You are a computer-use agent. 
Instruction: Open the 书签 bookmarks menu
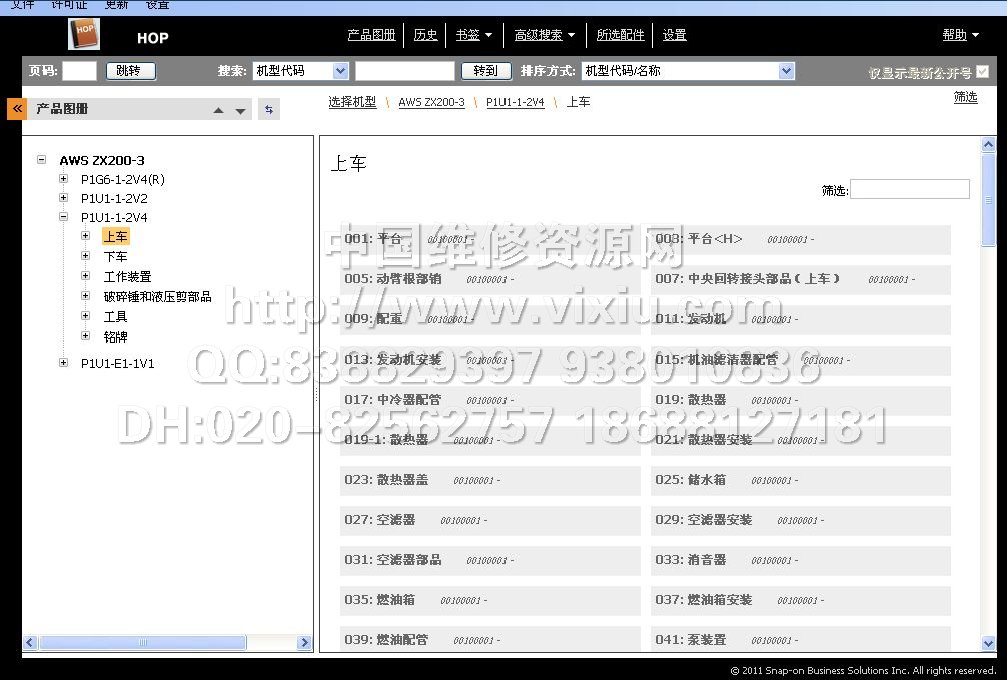pos(474,35)
